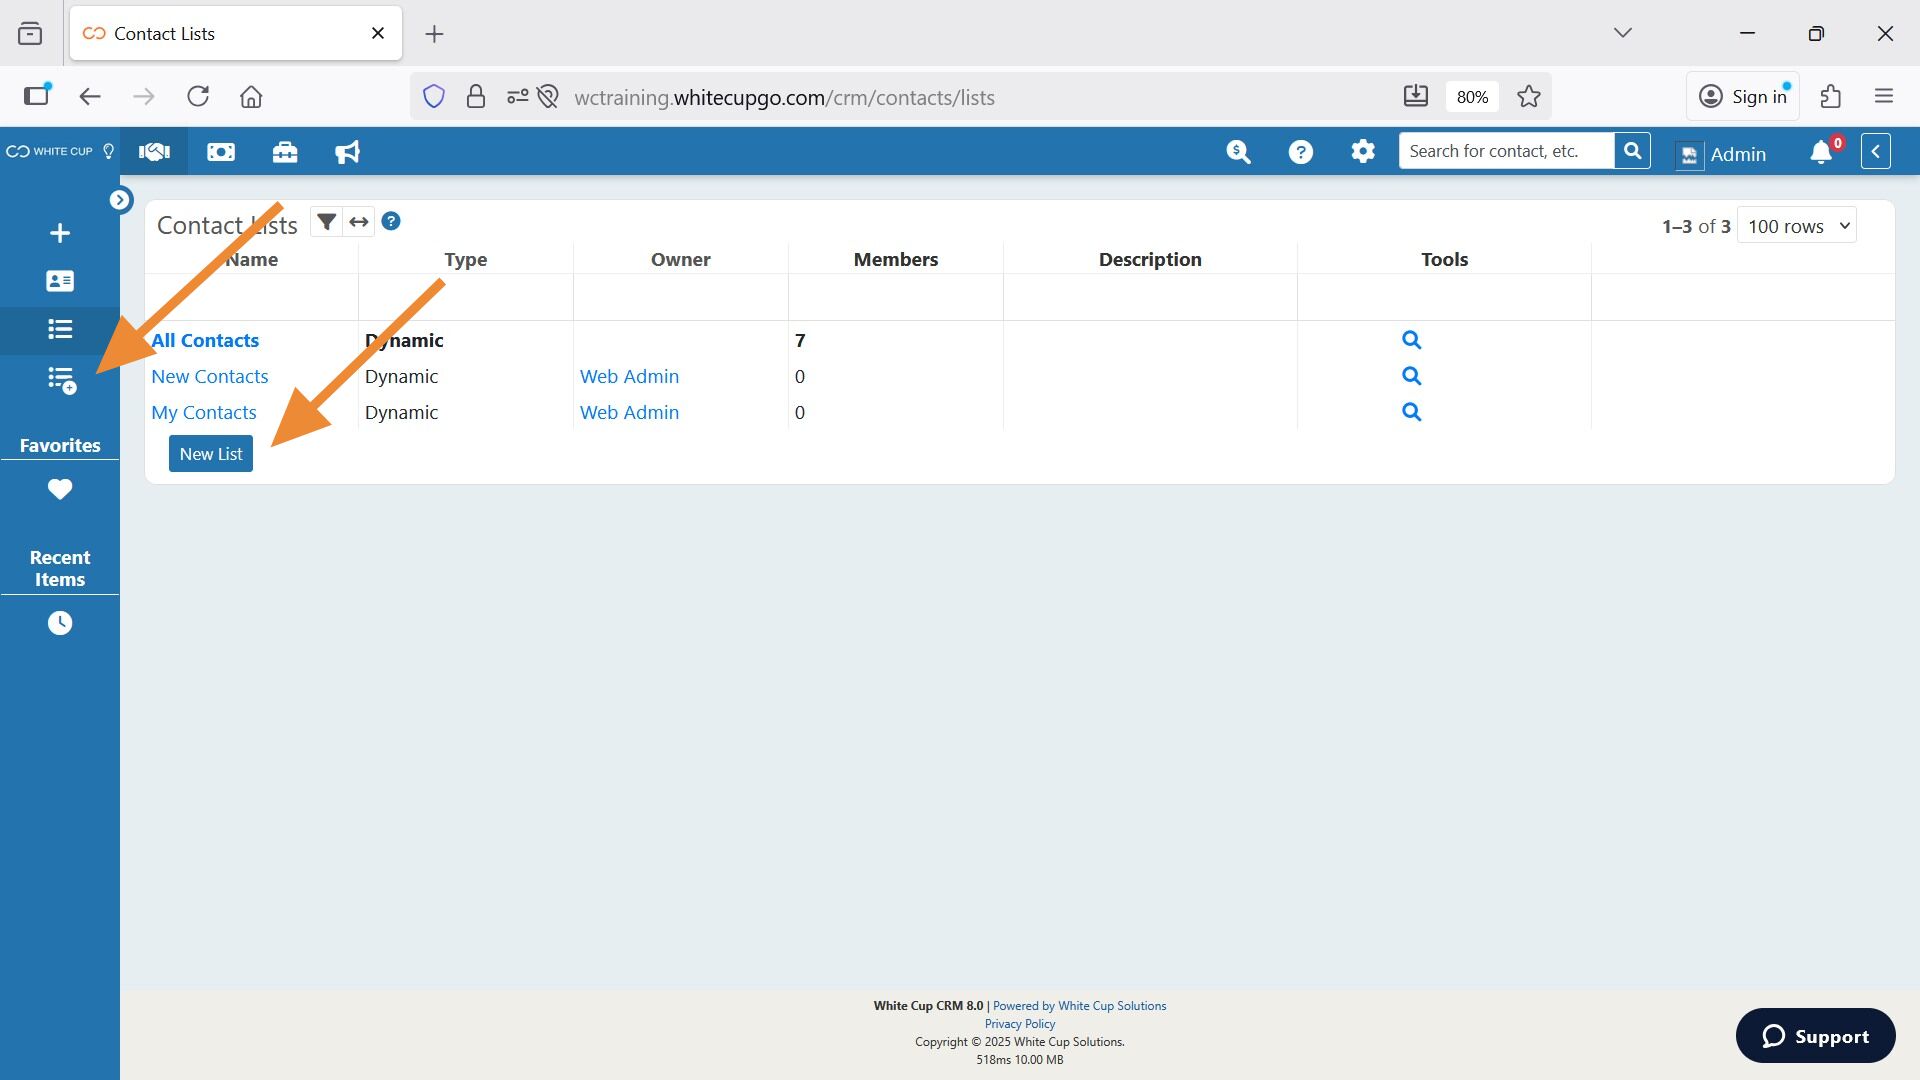Open the Admin user menu
The height and width of the screenshot is (1080, 1920).
point(1722,154)
